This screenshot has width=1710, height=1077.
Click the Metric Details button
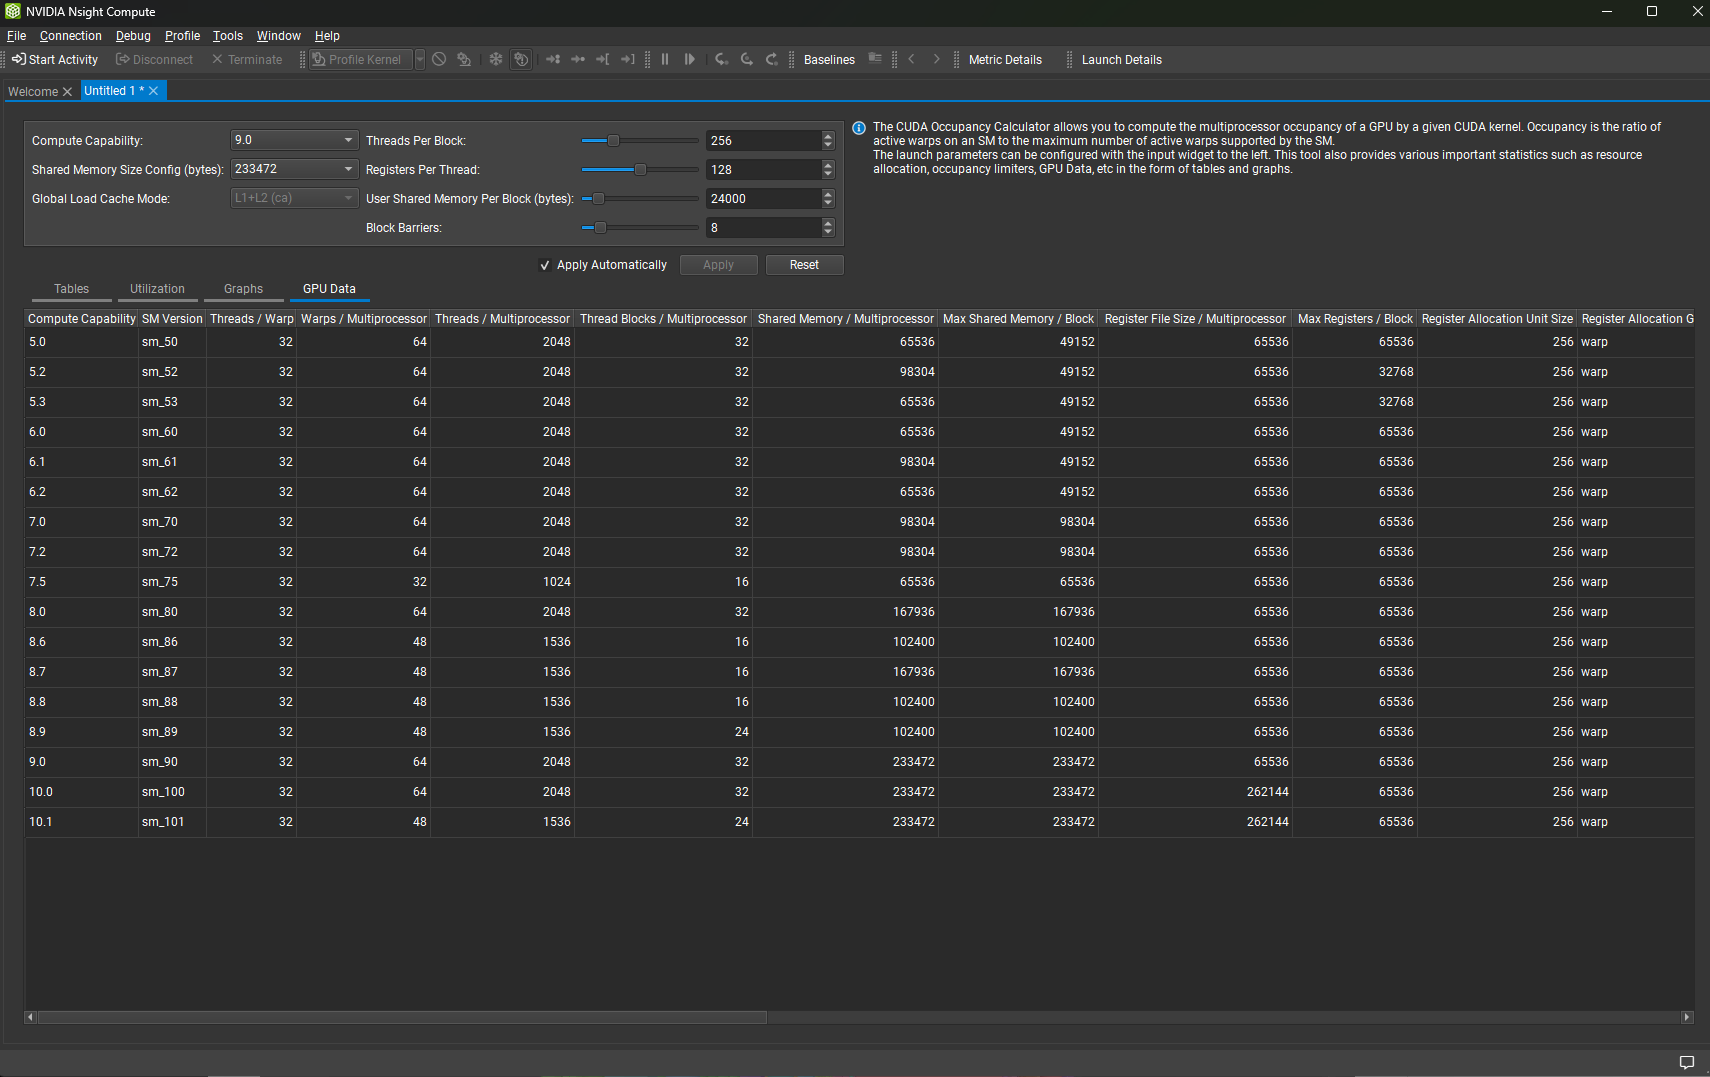click(x=1004, y=59)
